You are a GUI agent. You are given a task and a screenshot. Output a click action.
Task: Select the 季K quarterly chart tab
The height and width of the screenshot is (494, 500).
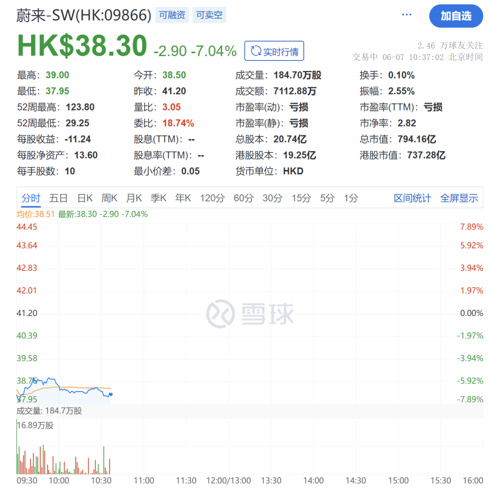pos(158,198)
